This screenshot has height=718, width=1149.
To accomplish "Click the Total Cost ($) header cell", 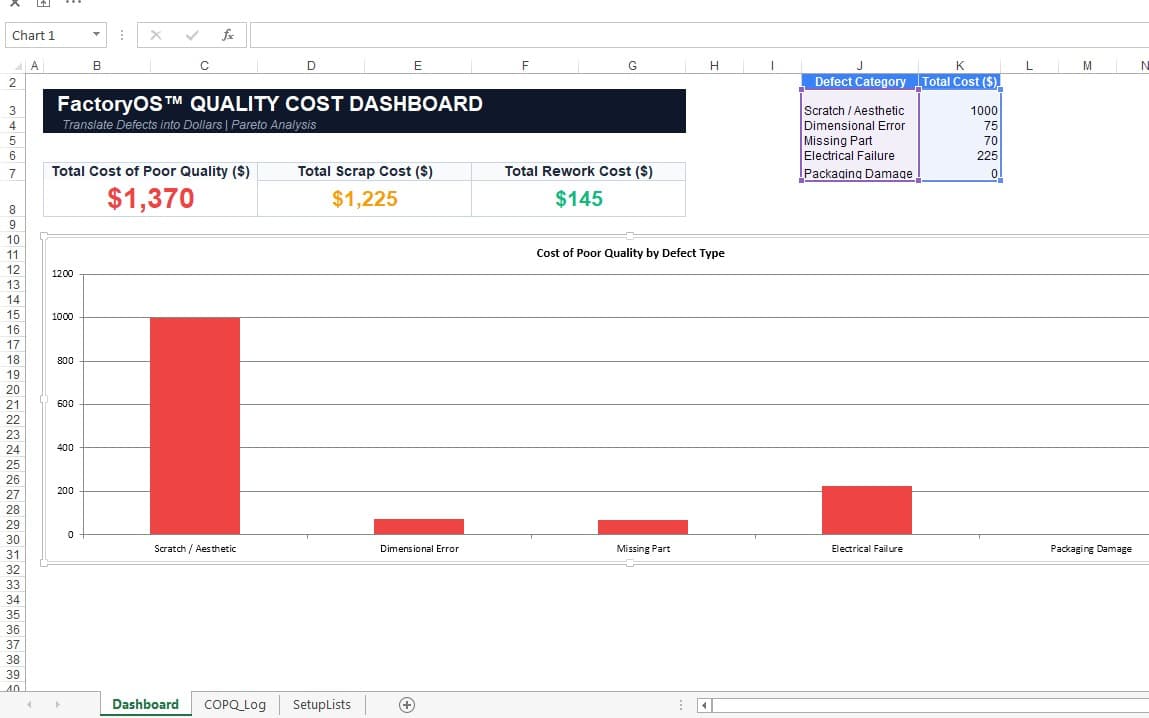I will [959, 81].
